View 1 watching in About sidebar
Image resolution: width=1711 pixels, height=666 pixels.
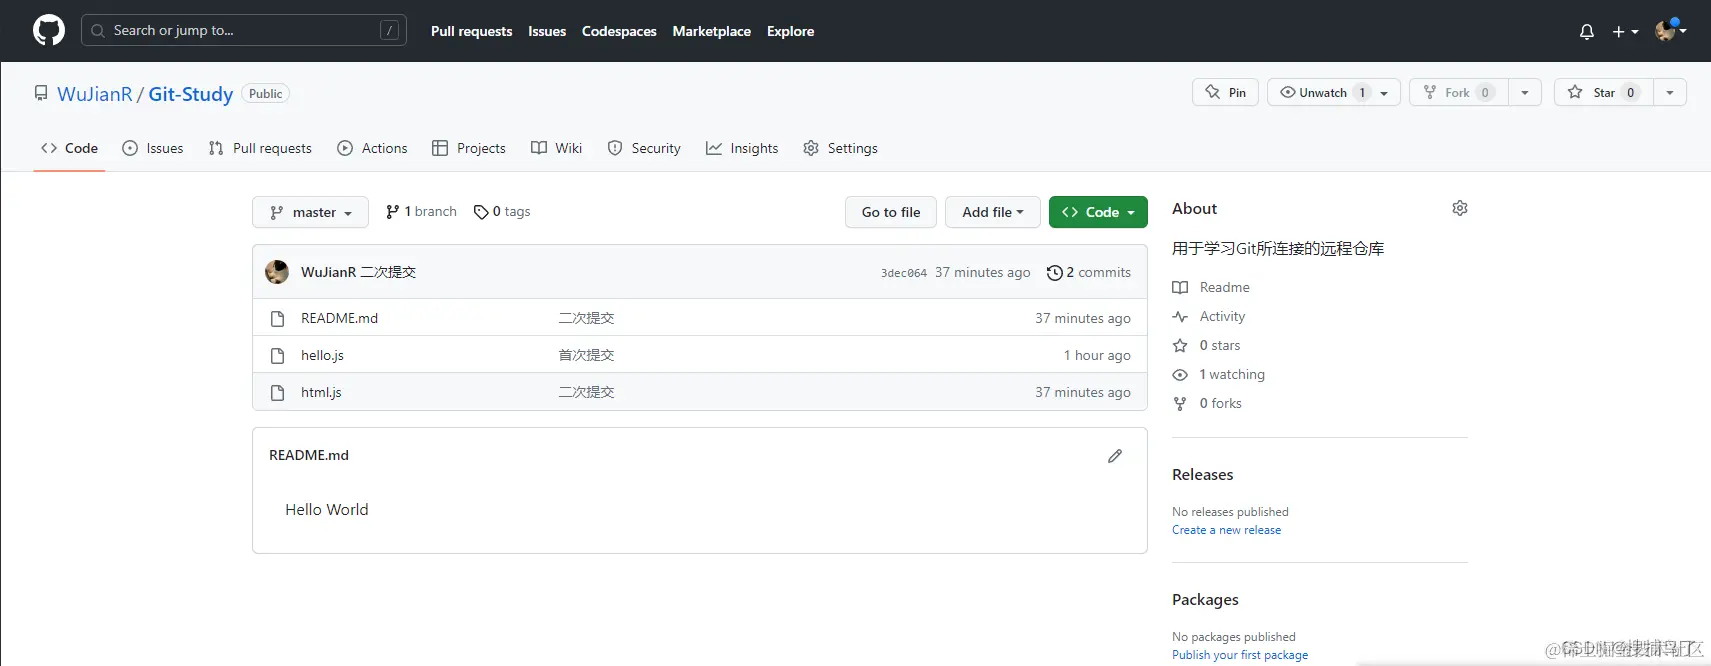click(1219, 374)
